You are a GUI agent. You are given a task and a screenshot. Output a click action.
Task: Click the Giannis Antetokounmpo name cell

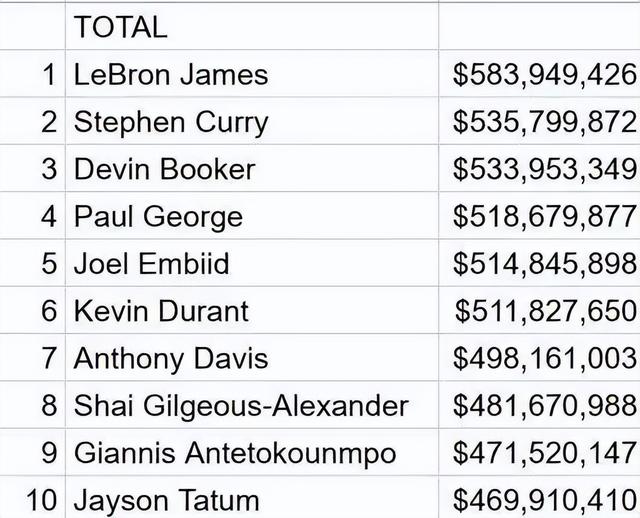[252, 452]
